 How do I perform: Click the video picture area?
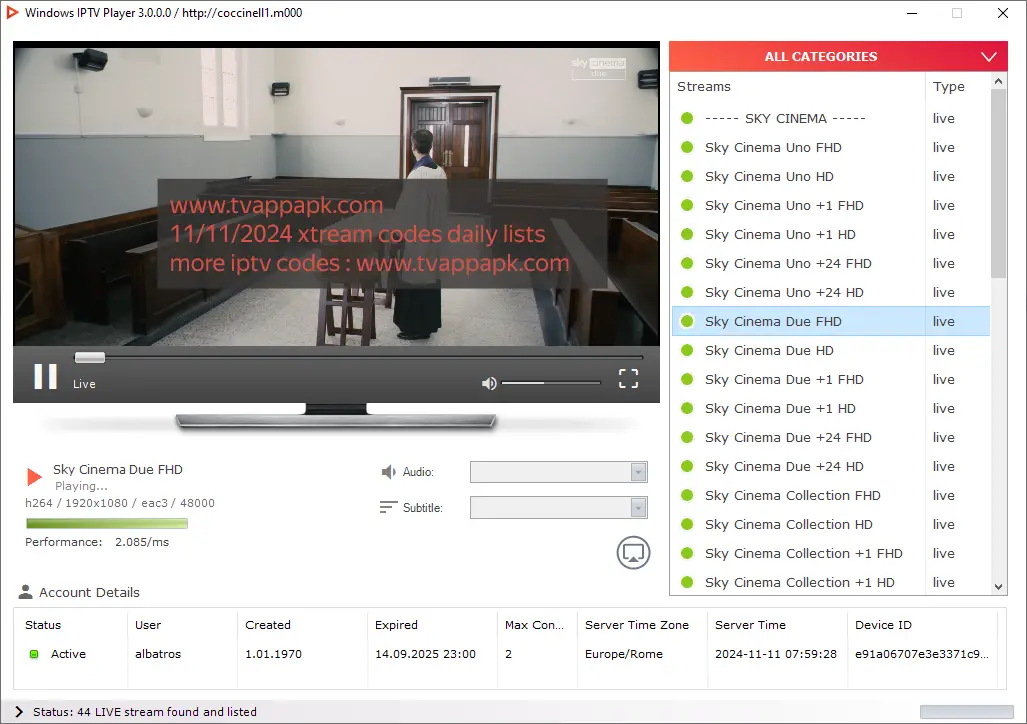336,197
